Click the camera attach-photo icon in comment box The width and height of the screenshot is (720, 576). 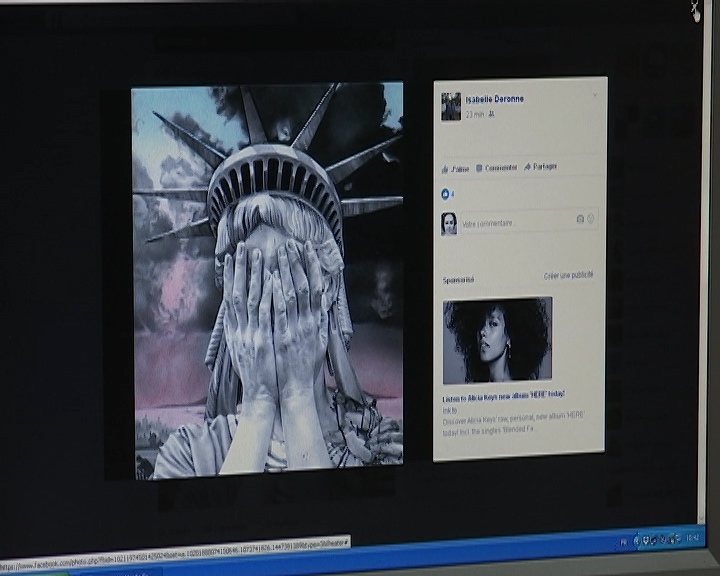[x=580, y=219]
